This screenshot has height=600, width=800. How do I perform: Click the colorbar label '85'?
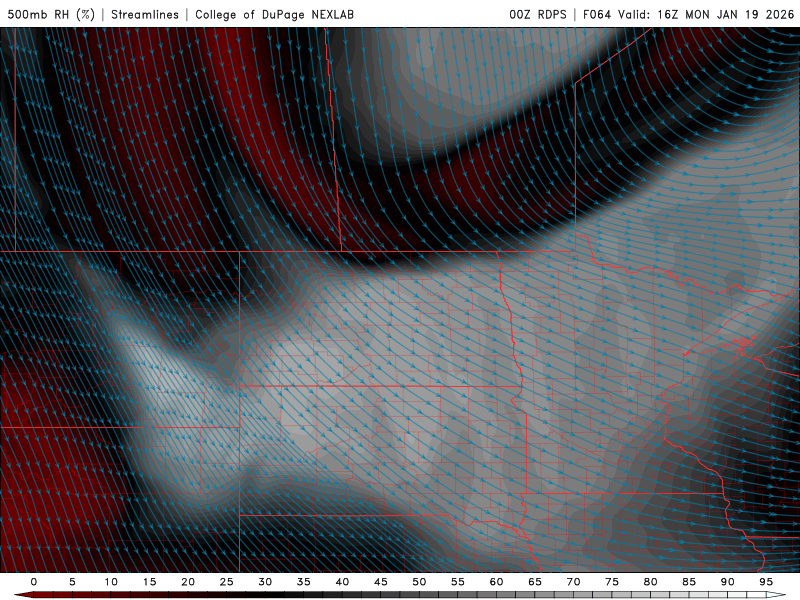click(x=689, y=582)
